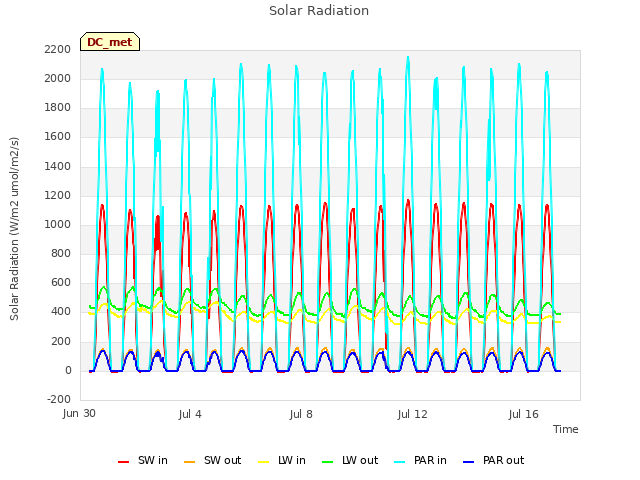Select the PAR in legend label
This screenshot has height=480, width=640.
[x=430, y=460]
